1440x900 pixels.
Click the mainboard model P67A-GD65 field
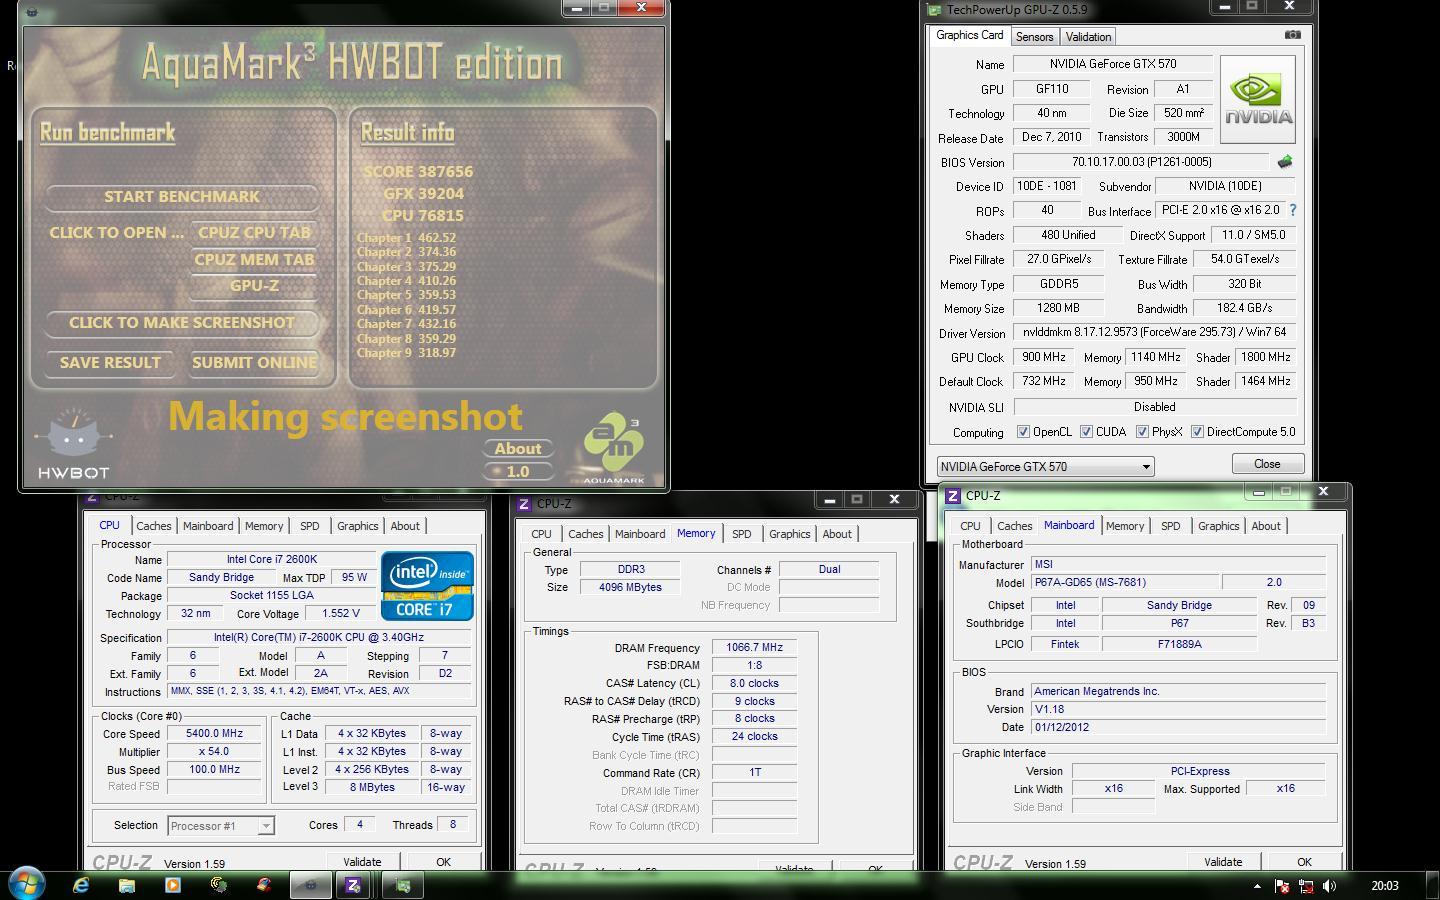point(1125,583)
